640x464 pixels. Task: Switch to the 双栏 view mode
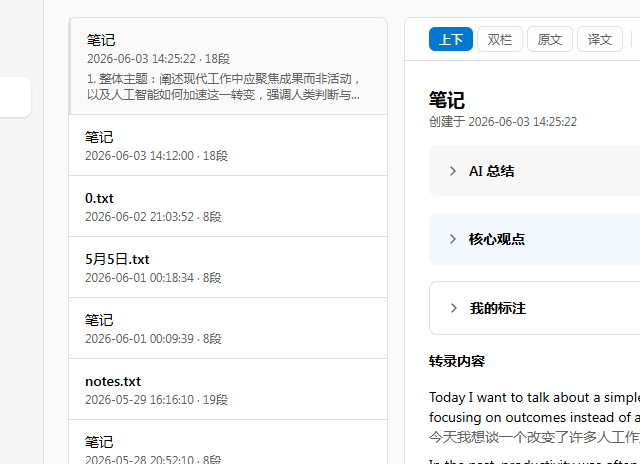(x=500, y=39)
